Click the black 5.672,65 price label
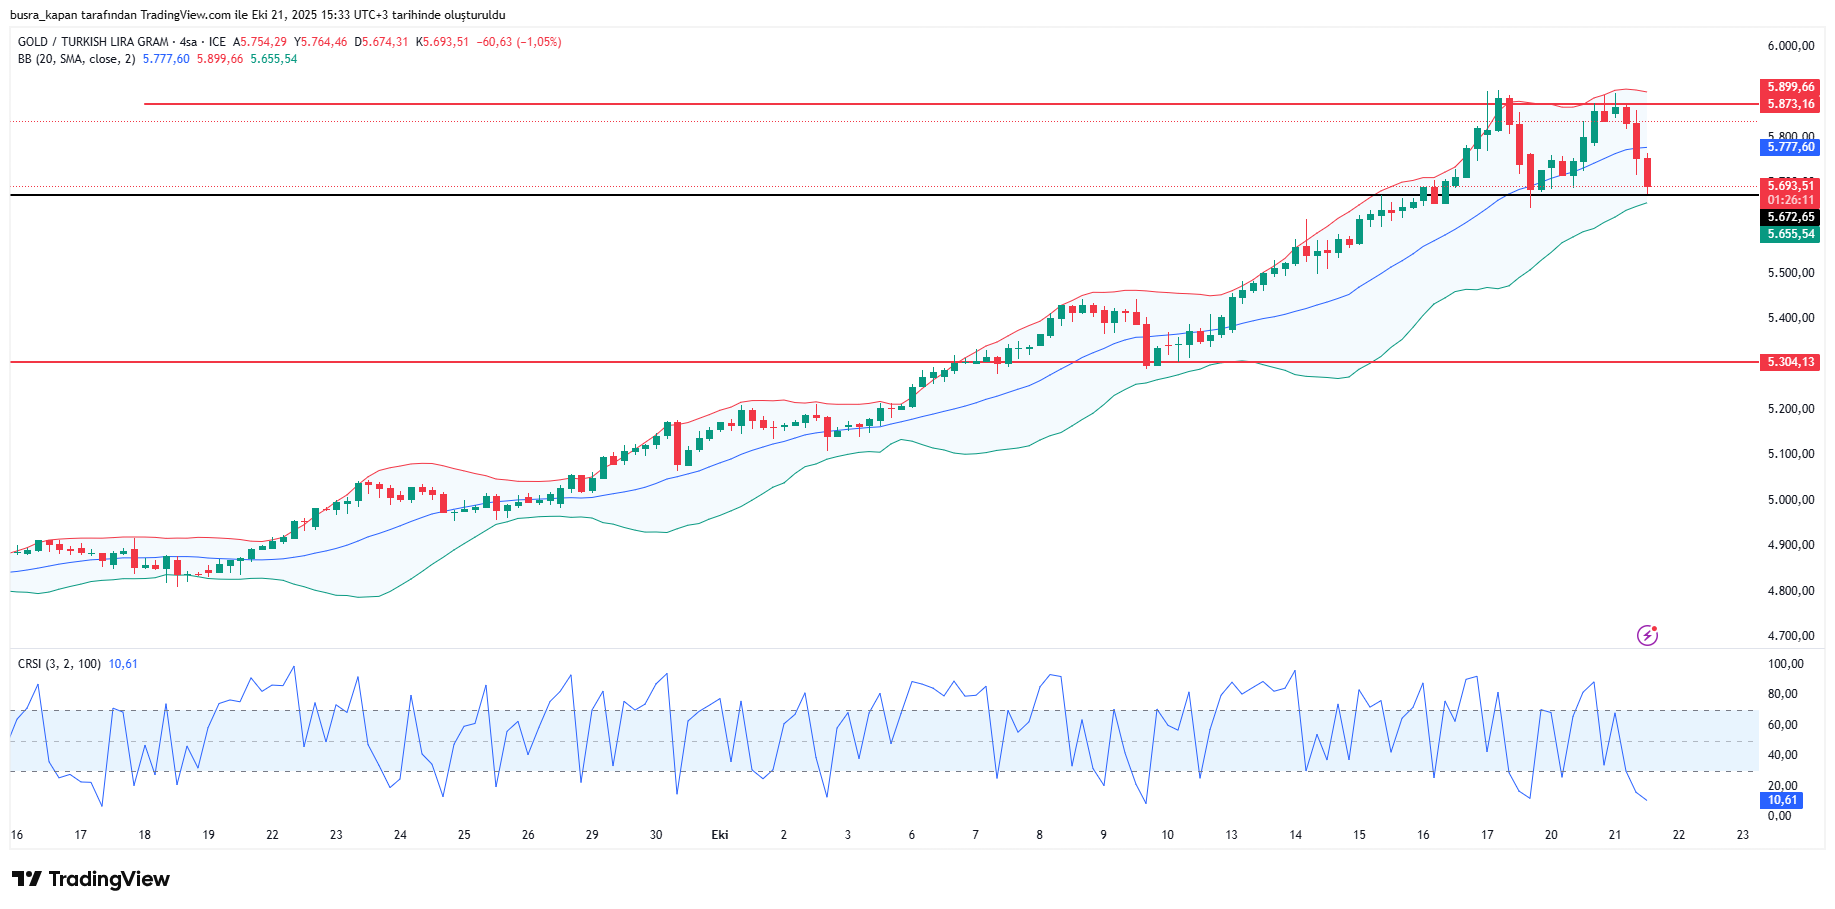1835x909 pixels. coord(1789,217)
